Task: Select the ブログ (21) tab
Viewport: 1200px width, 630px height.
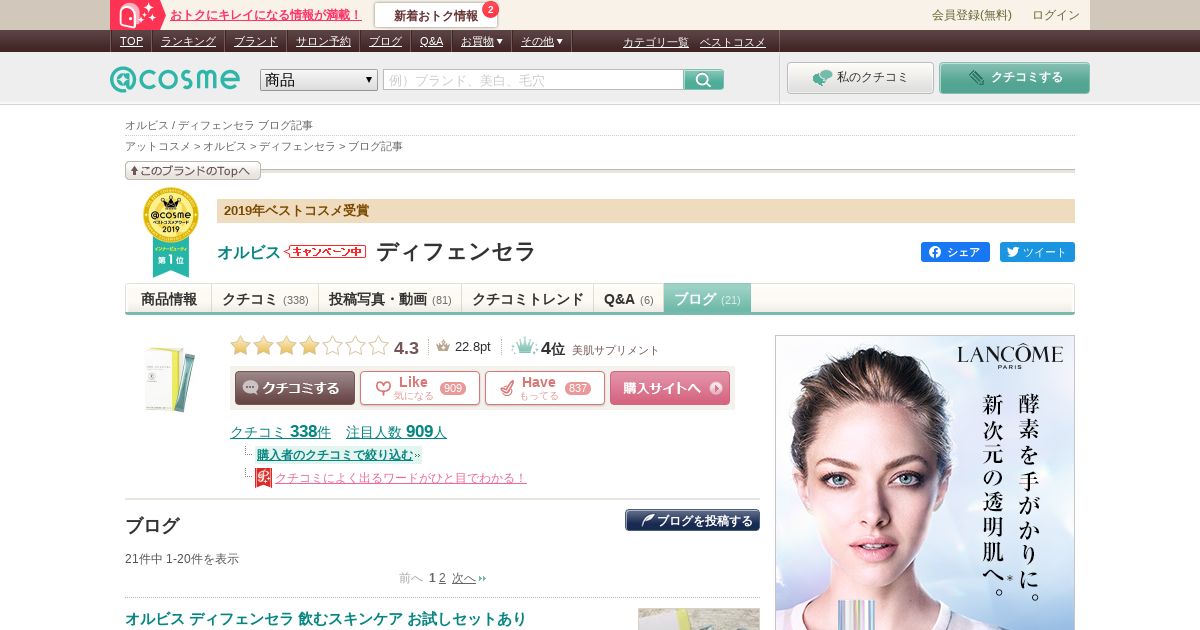Action: point(707,299)
